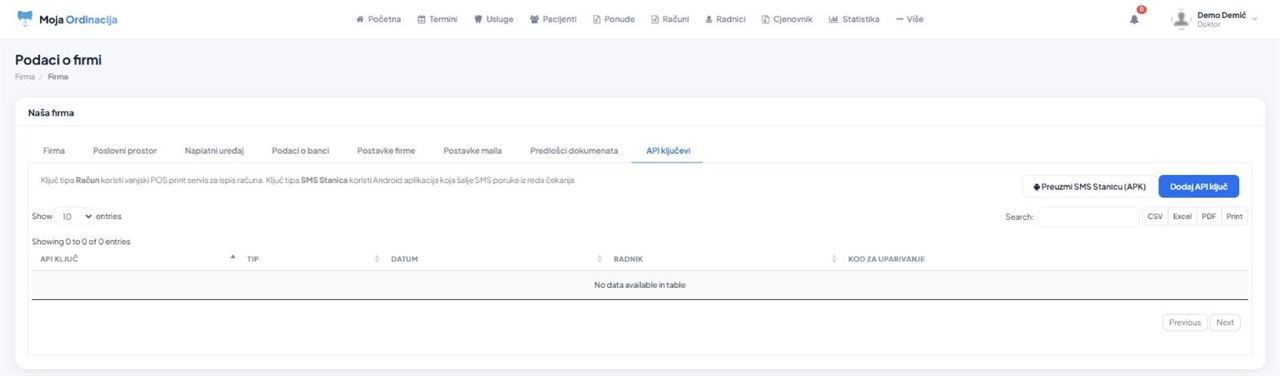The image size is (1280, 376).
Task: Open Postavke firme tab
Action: coord(386,150)
